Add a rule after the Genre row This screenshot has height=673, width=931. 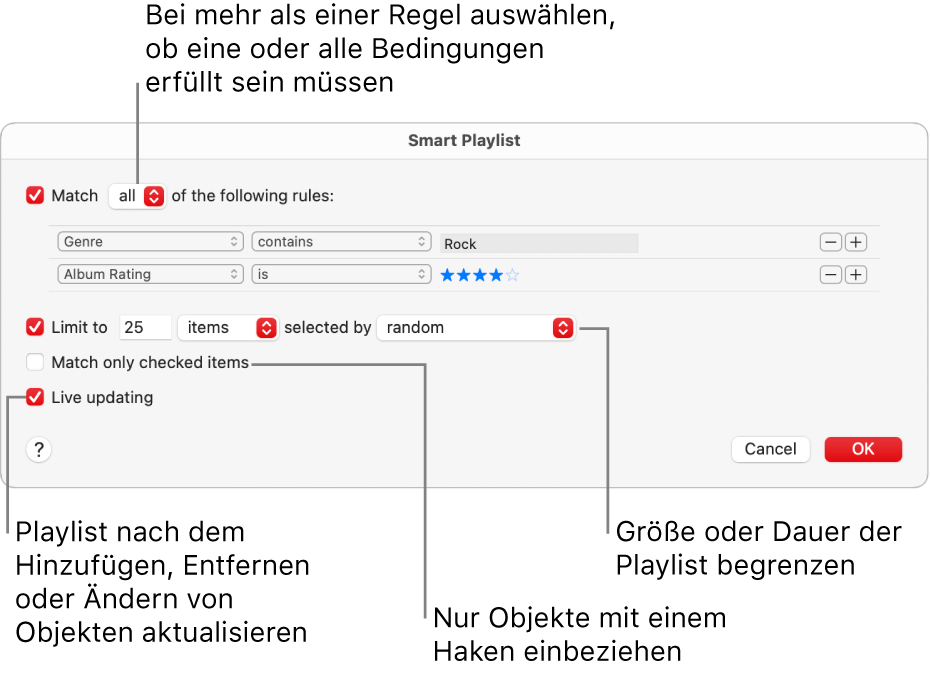click(x=855, y=242)
